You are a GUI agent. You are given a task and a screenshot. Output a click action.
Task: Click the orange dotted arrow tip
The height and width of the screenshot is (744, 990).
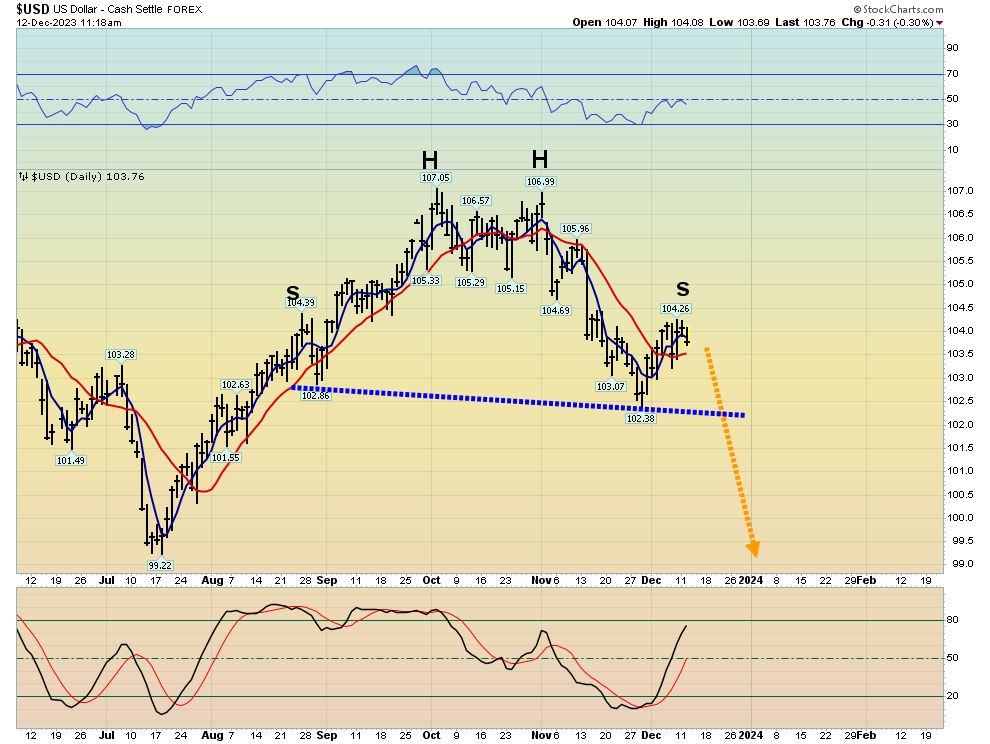click(x=752, y=549)
